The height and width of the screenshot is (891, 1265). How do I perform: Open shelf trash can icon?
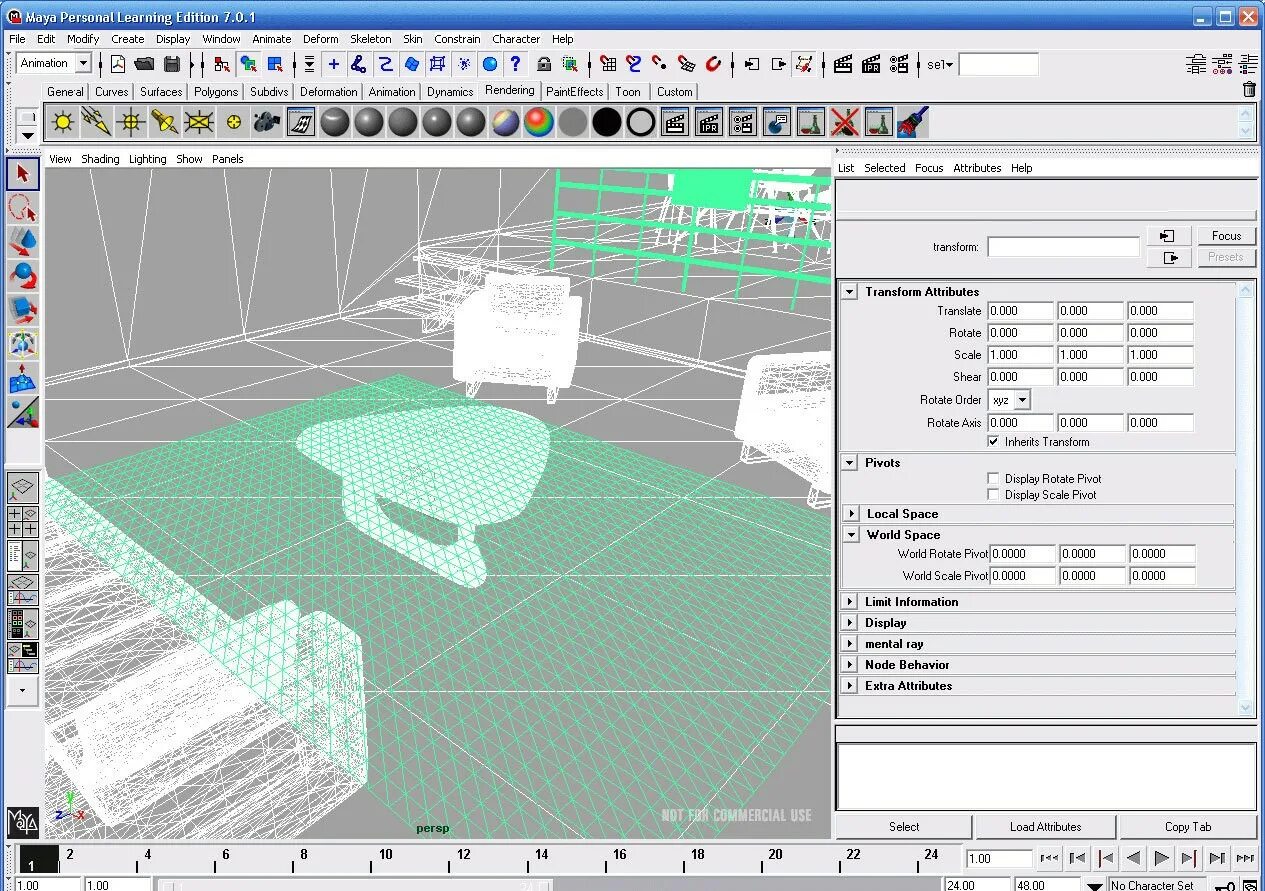pyautogui.click(x=1249, y=90)
